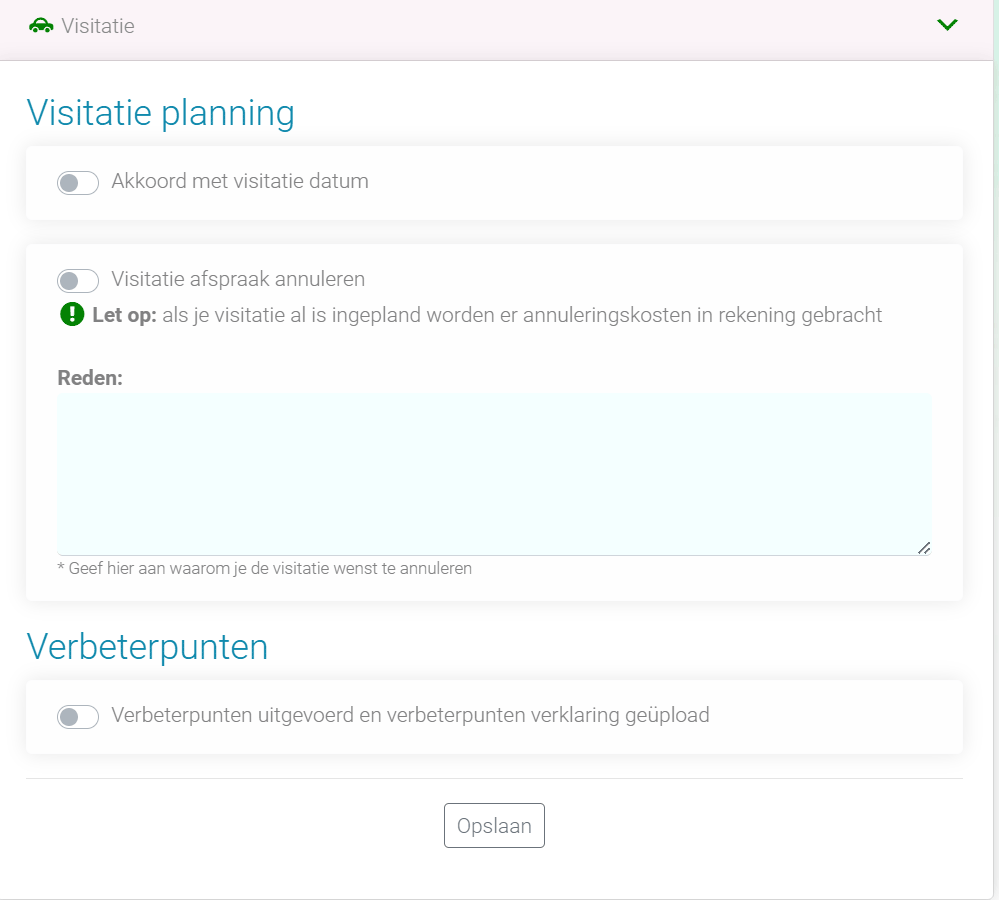Click the hint text below the Reden field

click(x=265, y=568)
